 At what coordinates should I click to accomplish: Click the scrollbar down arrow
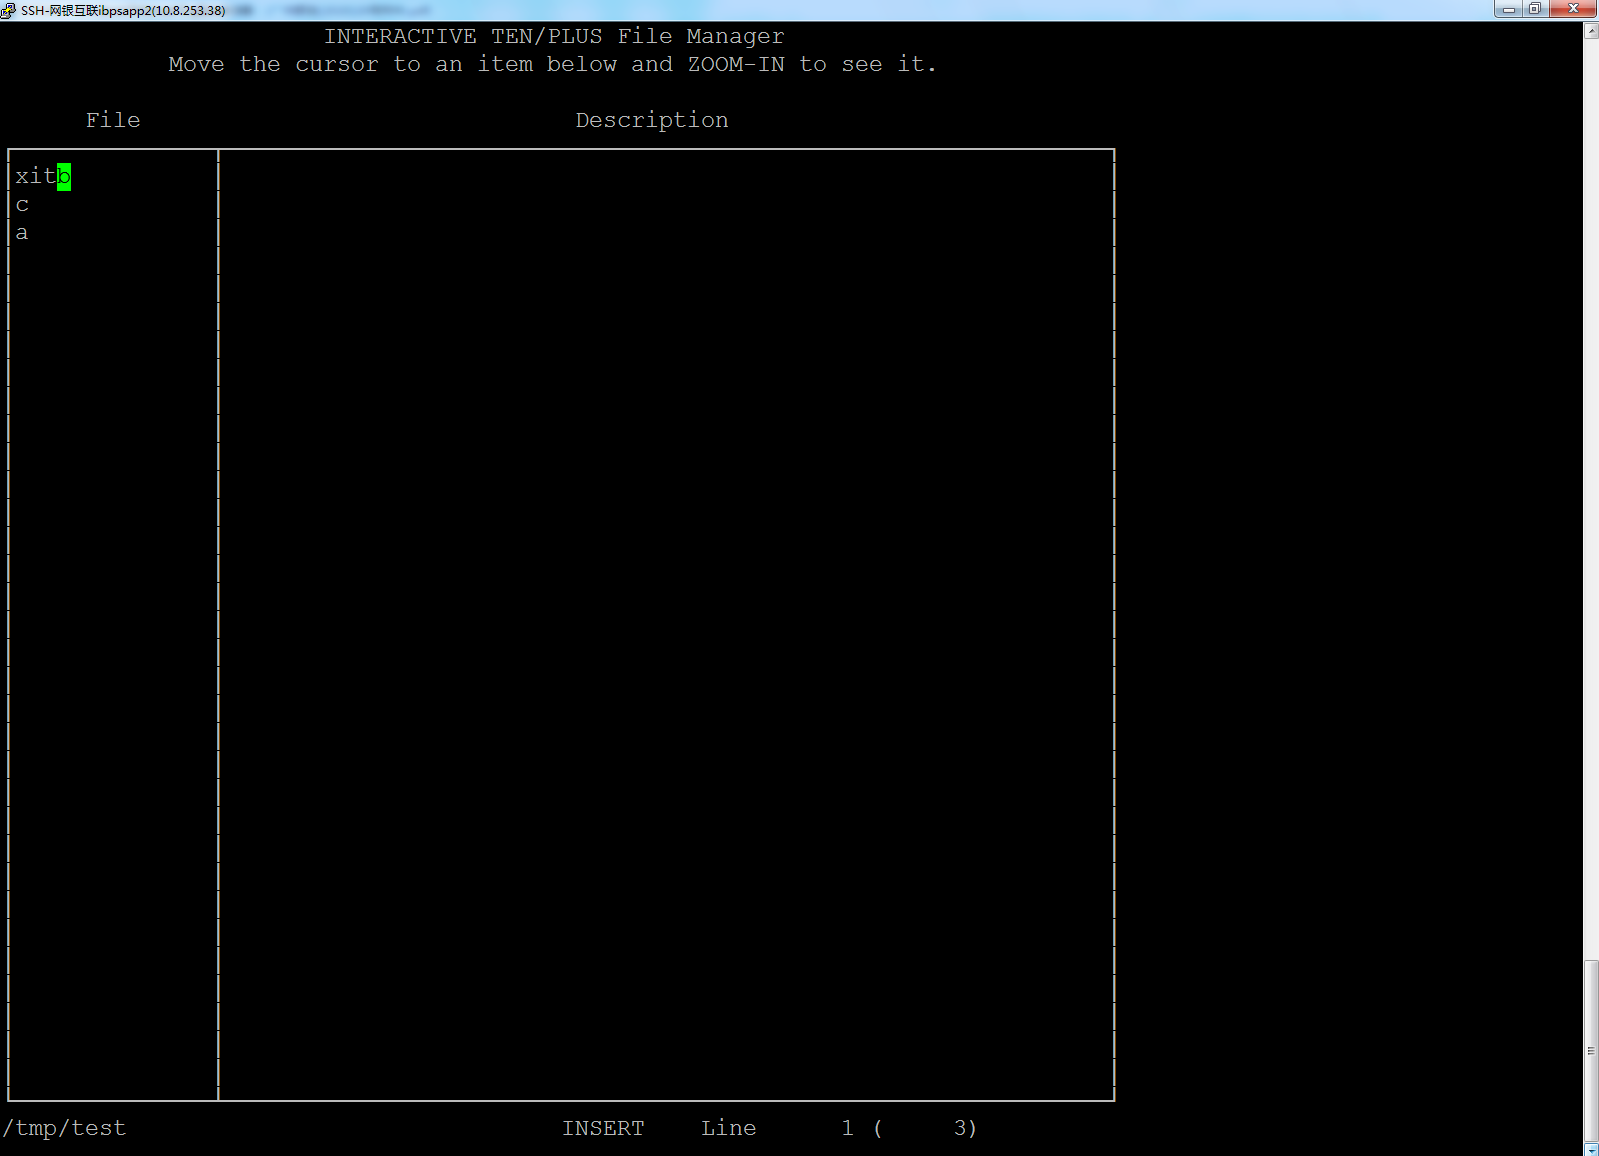1591,1149
